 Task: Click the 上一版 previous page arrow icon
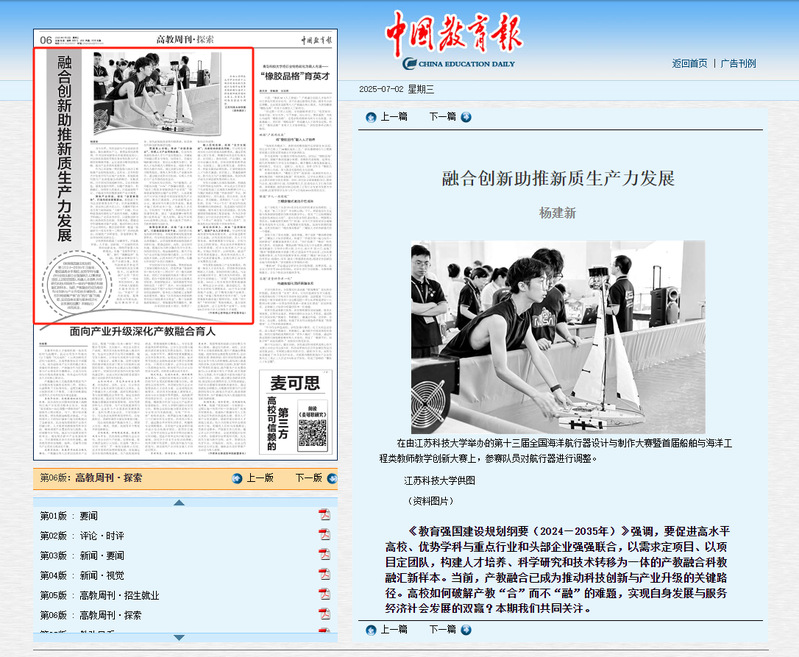(237, 478)
